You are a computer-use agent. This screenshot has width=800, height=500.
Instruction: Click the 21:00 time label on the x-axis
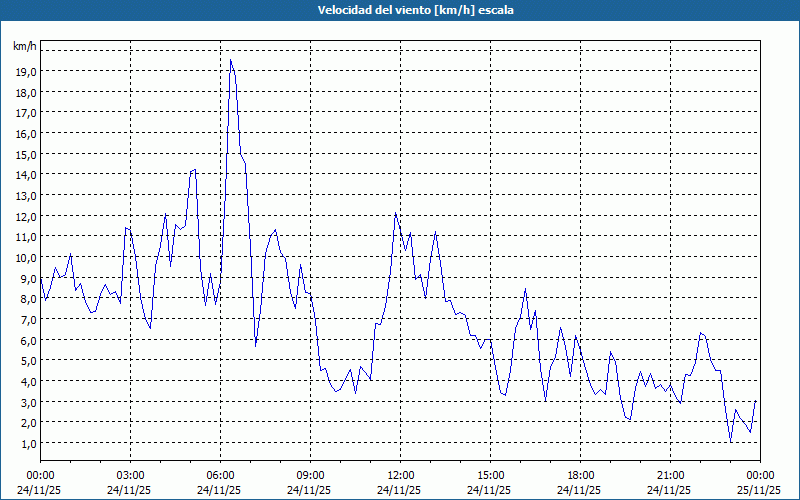pos(670,475)
